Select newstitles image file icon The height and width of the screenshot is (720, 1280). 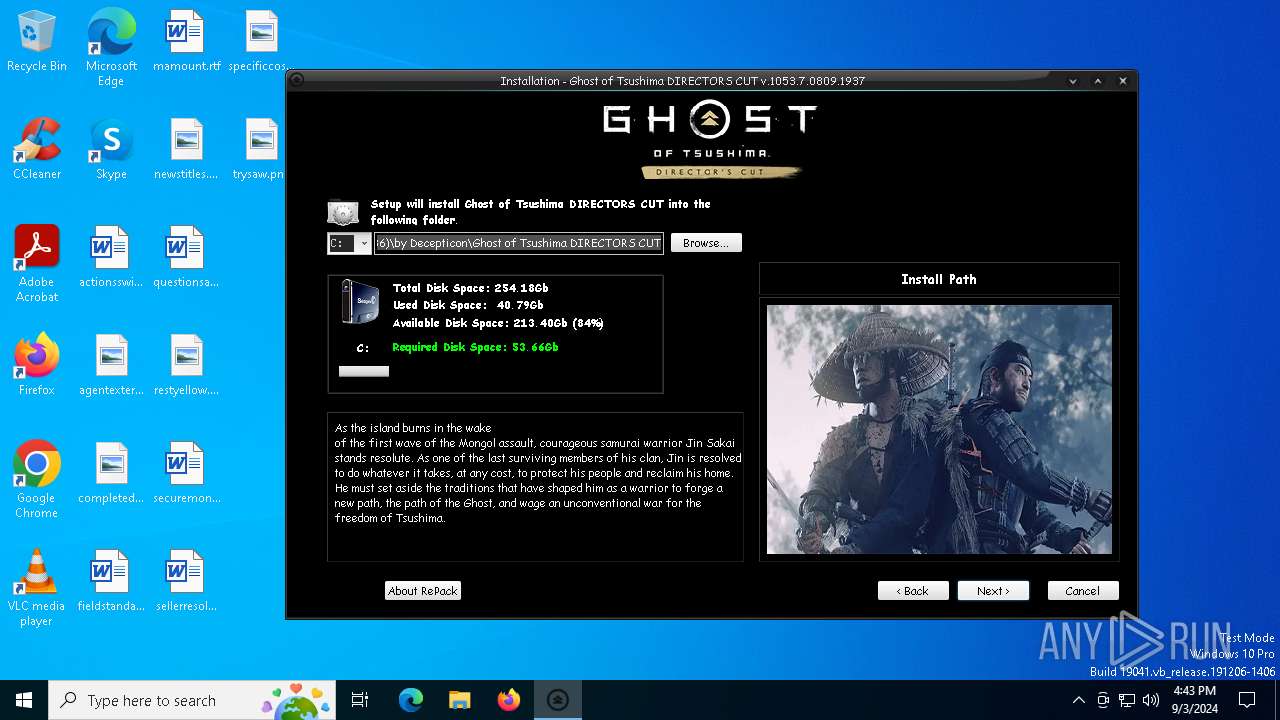(186, 150)
